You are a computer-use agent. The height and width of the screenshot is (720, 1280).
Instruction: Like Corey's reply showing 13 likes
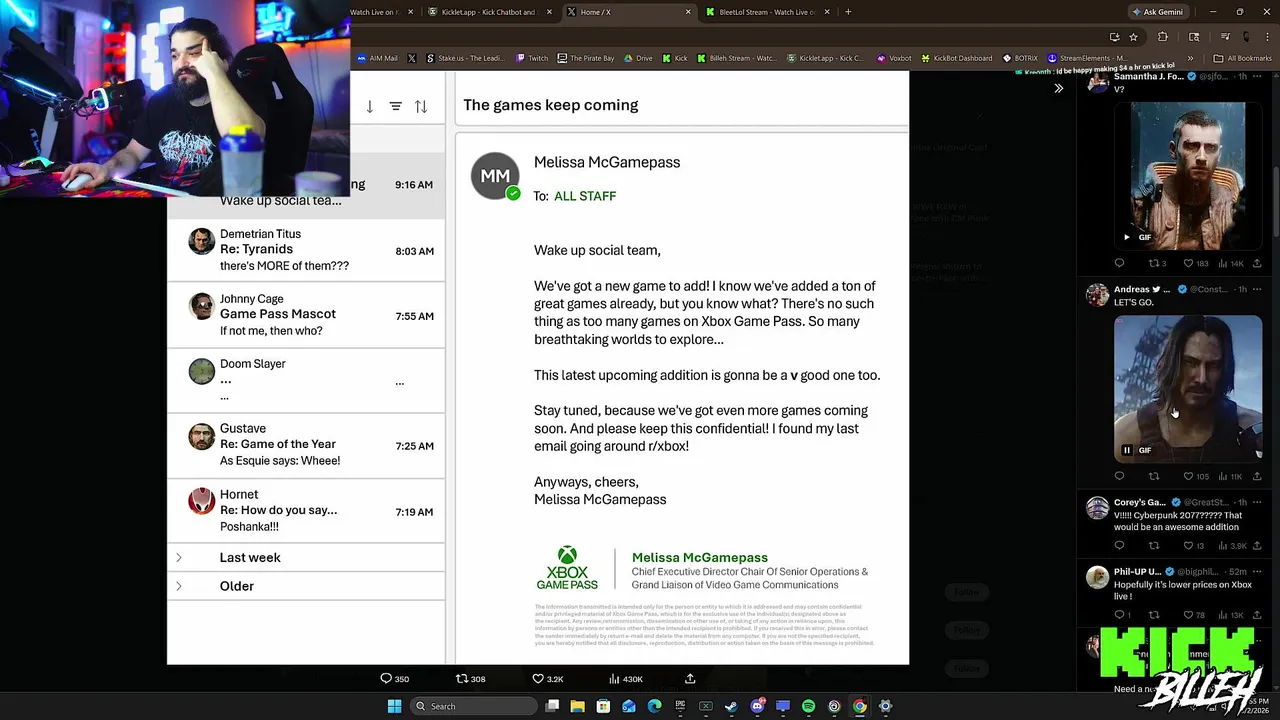[x=1188, y=545]
